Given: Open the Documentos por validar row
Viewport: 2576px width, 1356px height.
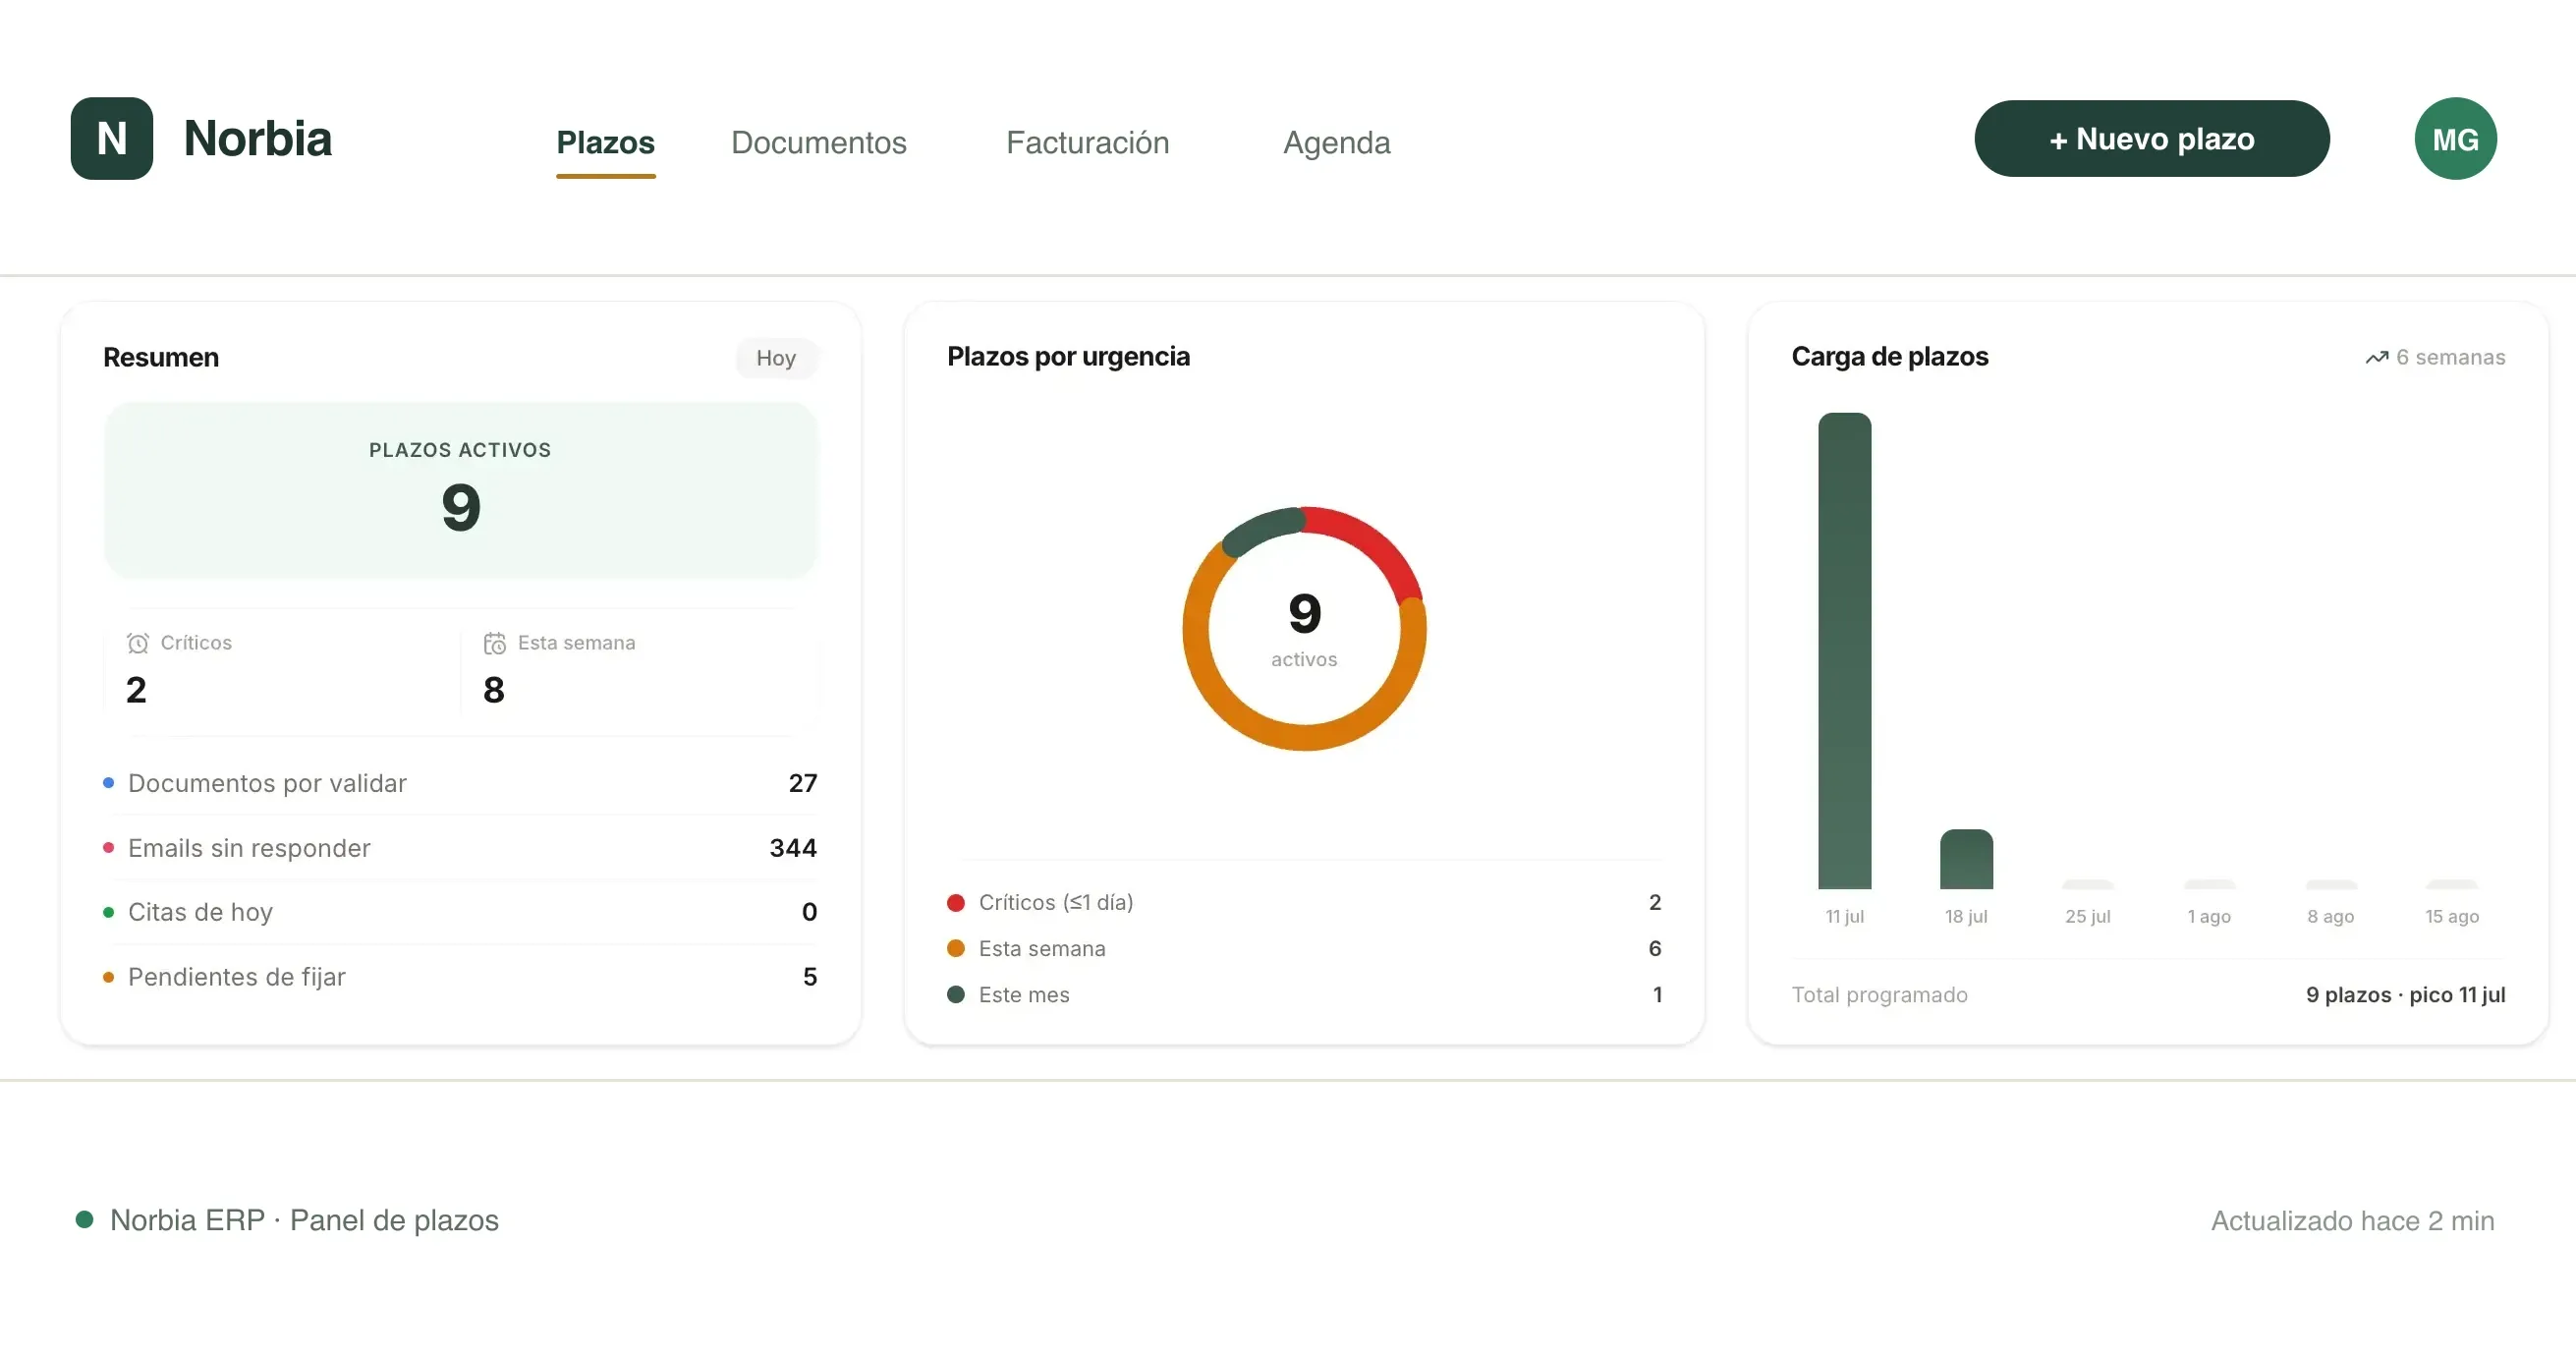Looking at the screenshot, I should 460,783.
